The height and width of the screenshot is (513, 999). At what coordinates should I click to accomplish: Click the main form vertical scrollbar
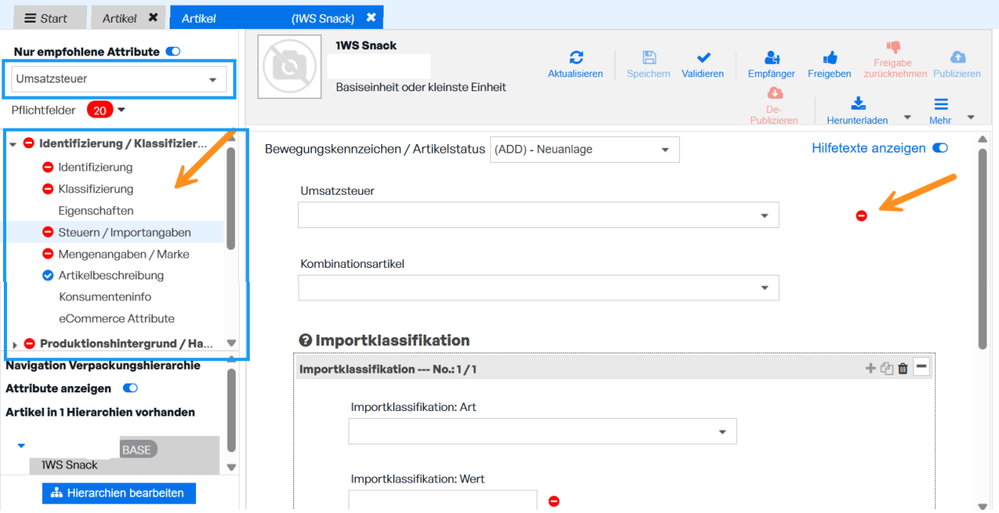click(982, 247)
